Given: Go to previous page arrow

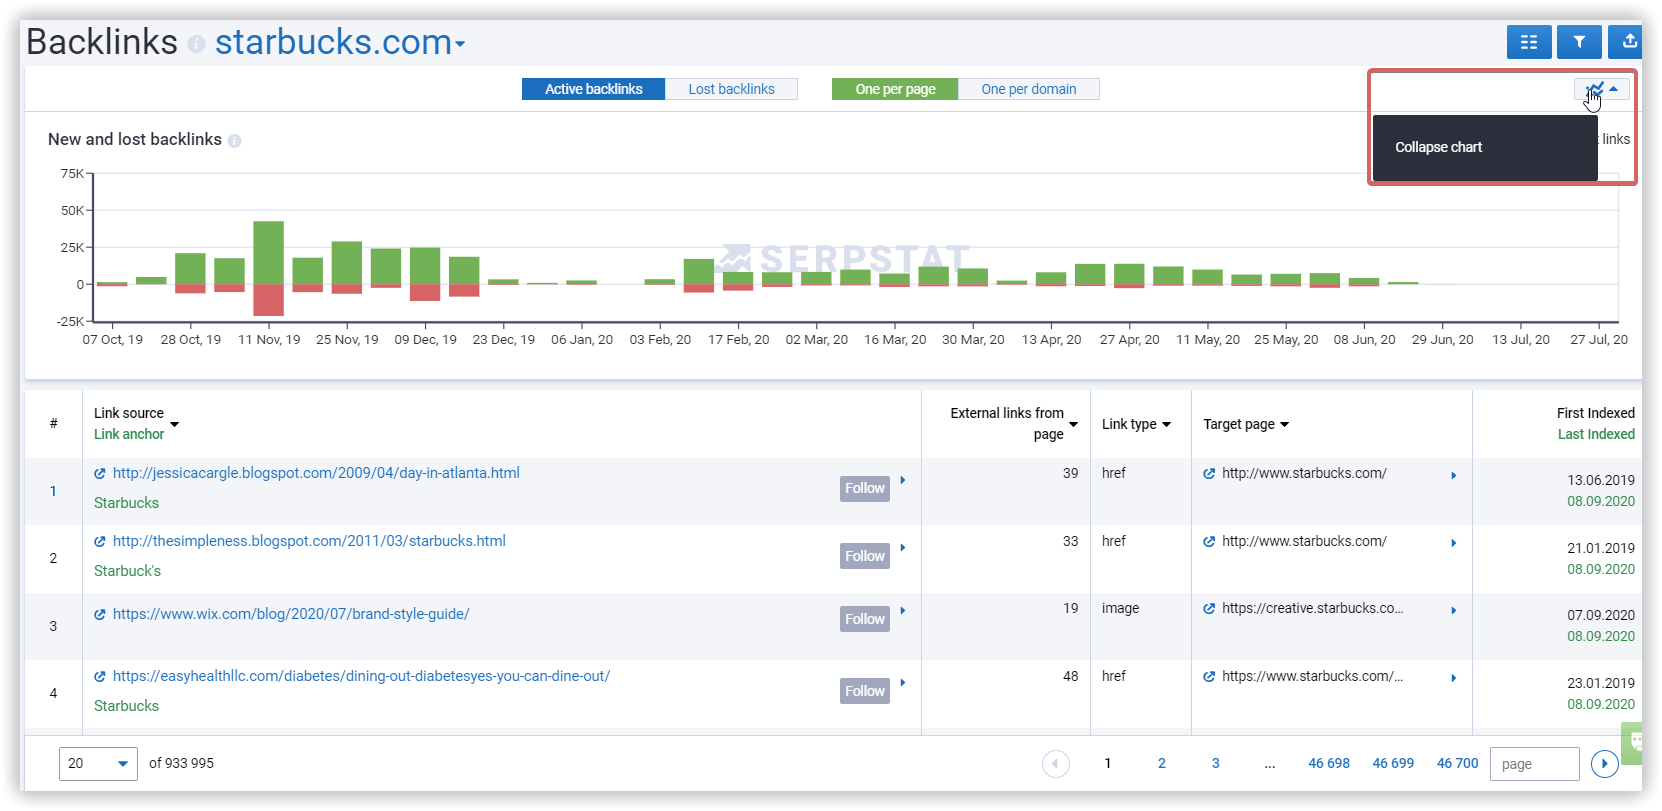Looking at the screenshot, I should pos(1055,764).
